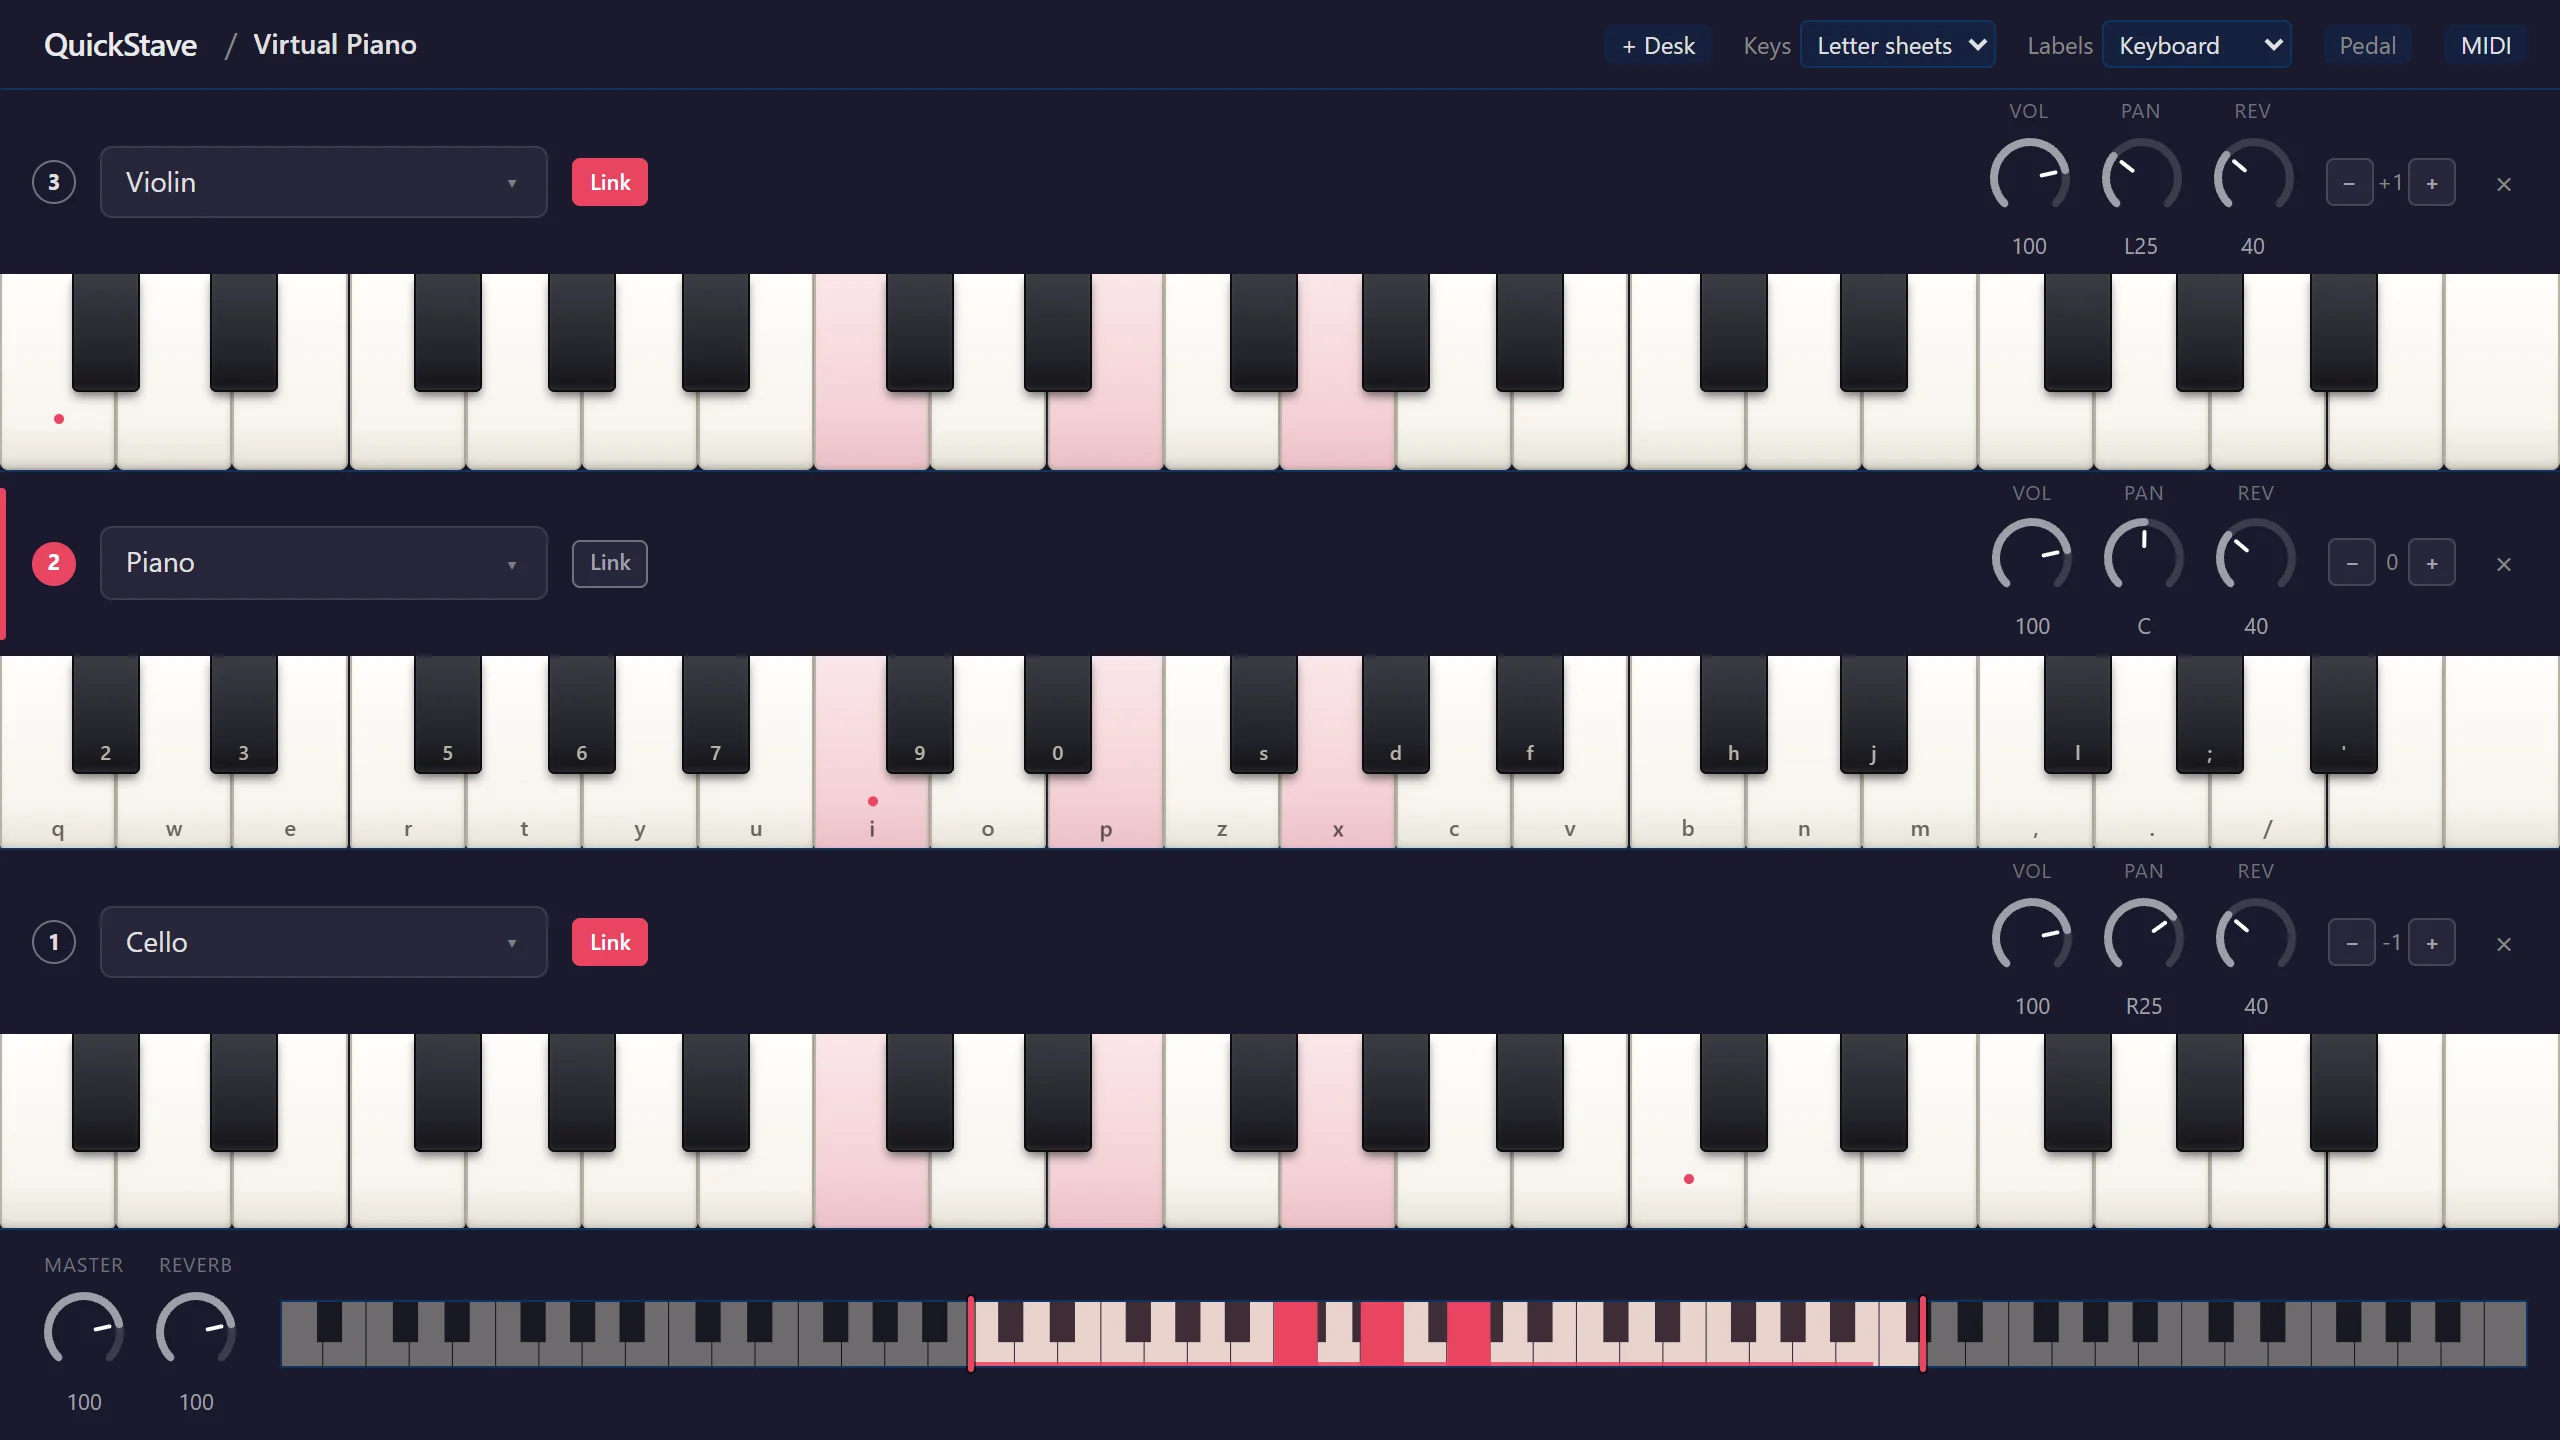Play the Piano white key labeled m

pos(1919,810)
